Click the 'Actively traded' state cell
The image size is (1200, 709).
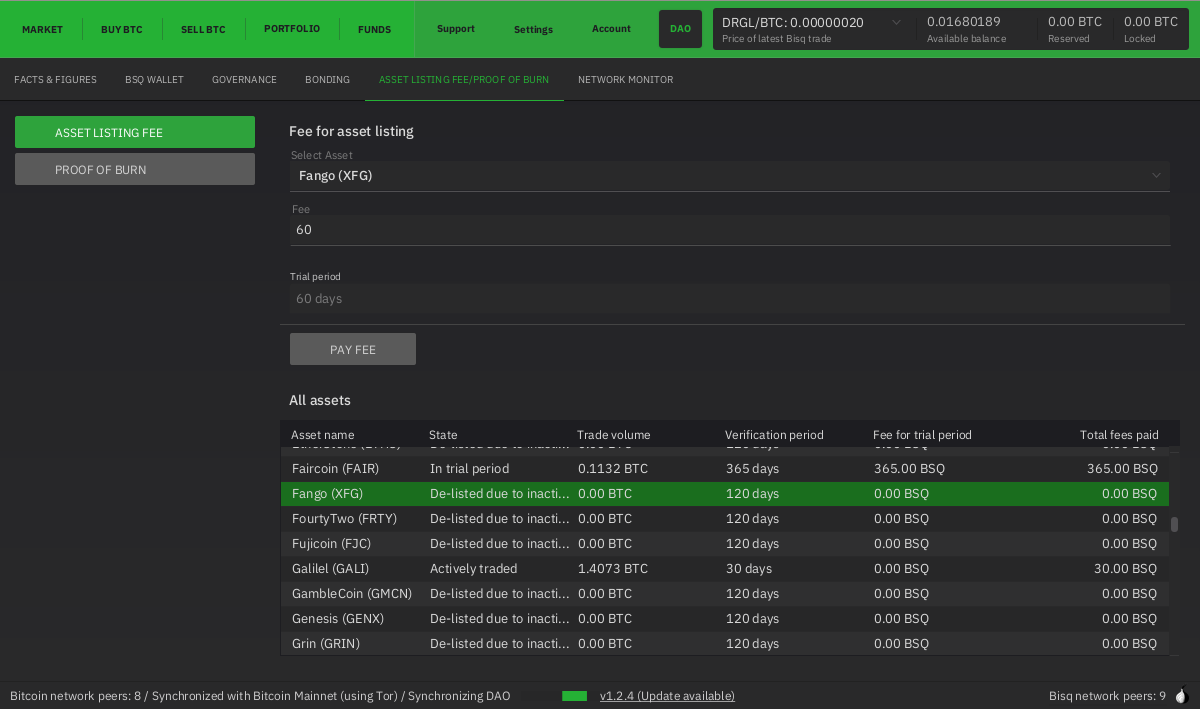pyautogui.click(x=473, y=569)
